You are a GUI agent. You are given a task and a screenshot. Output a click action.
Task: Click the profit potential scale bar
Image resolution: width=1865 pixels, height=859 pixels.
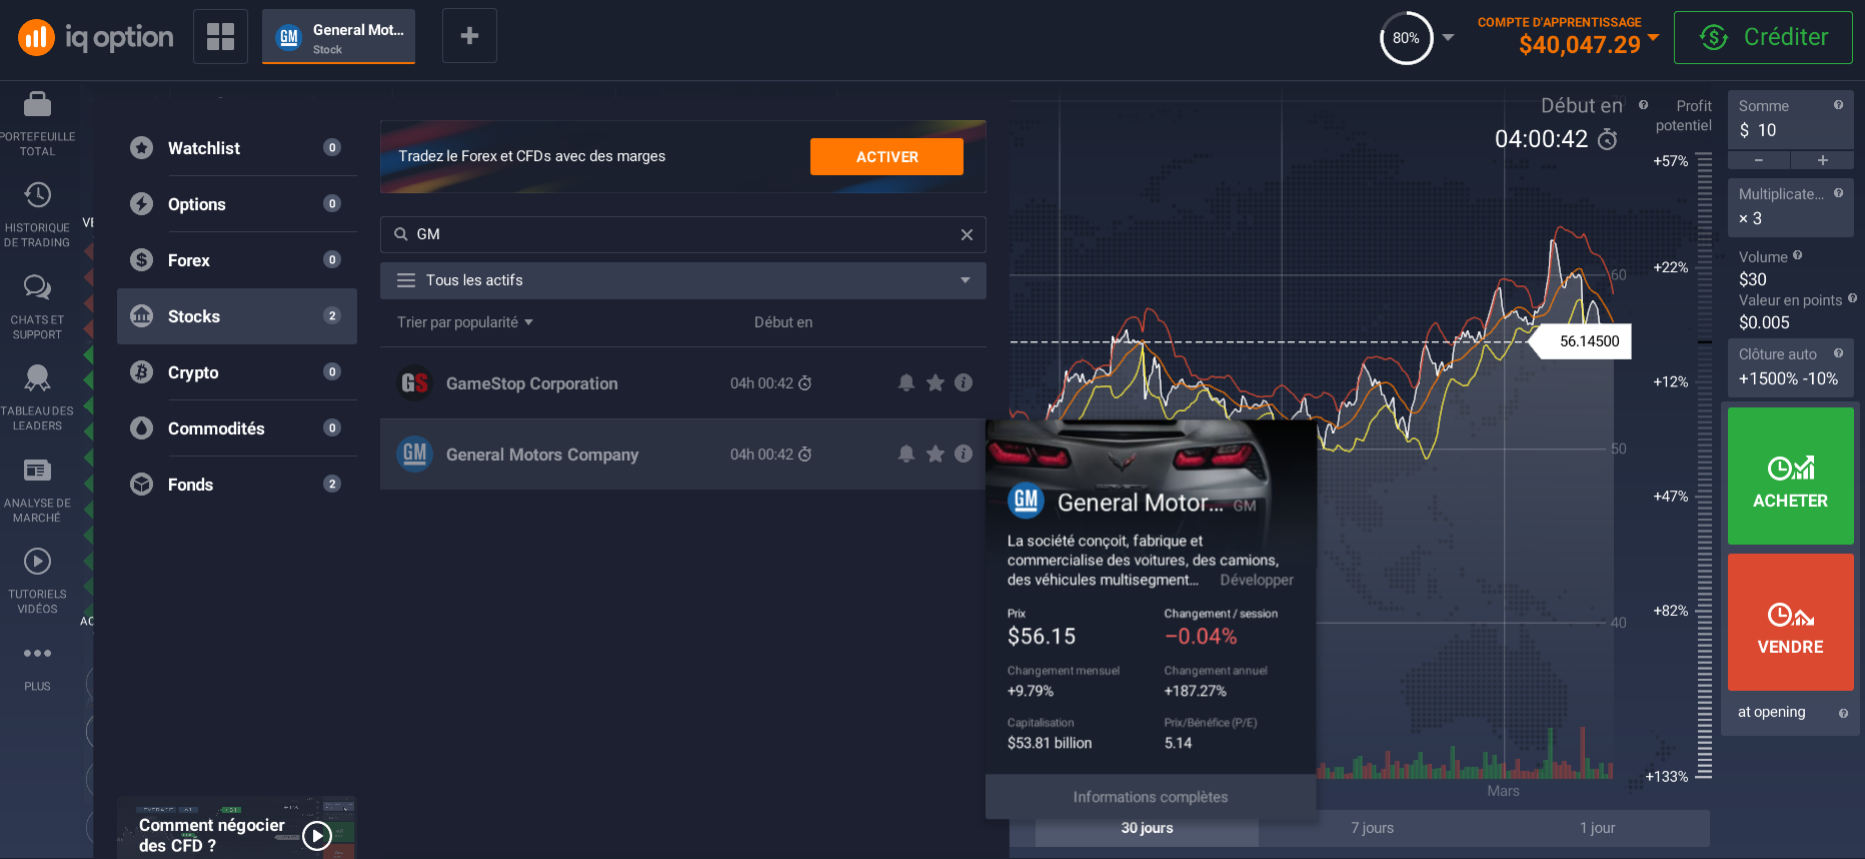coord(1704,465)
